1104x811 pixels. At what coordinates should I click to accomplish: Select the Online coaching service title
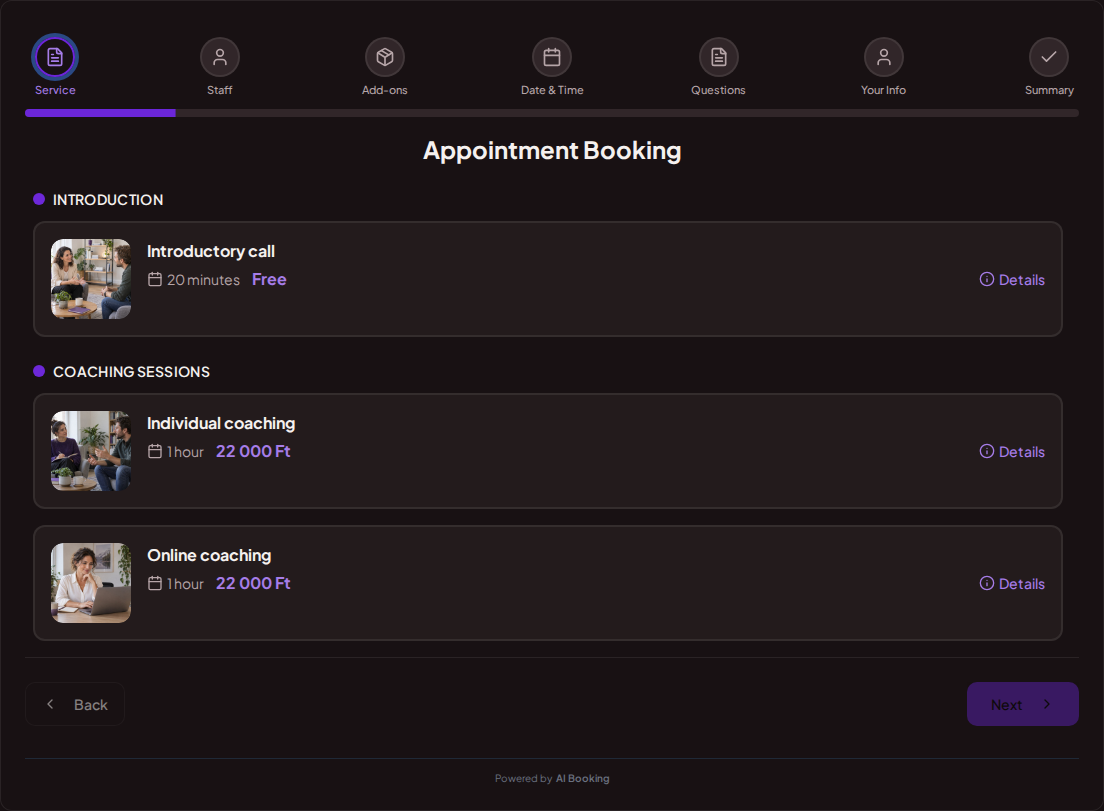pos(209,555)
